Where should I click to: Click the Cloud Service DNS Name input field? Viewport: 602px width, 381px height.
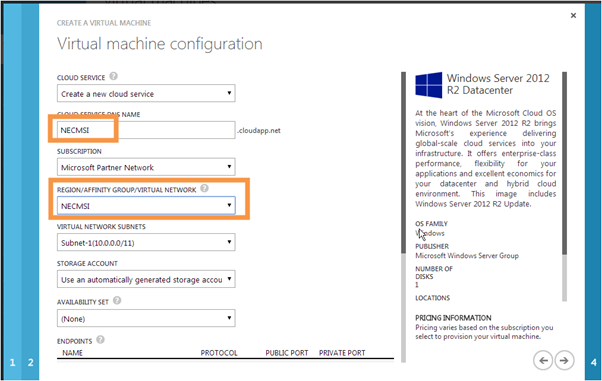pyautogui.click(x=146, y=130)
